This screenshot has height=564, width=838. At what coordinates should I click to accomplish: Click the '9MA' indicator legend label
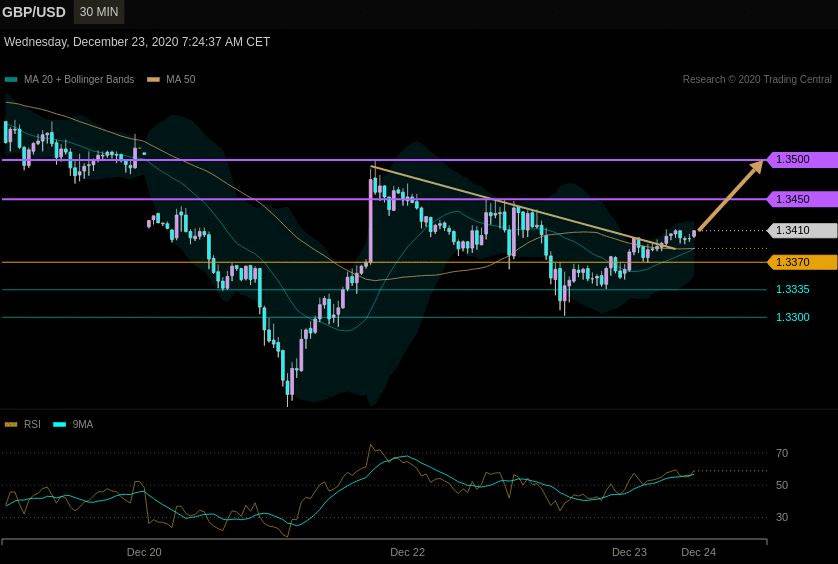(x=83, y=424)
